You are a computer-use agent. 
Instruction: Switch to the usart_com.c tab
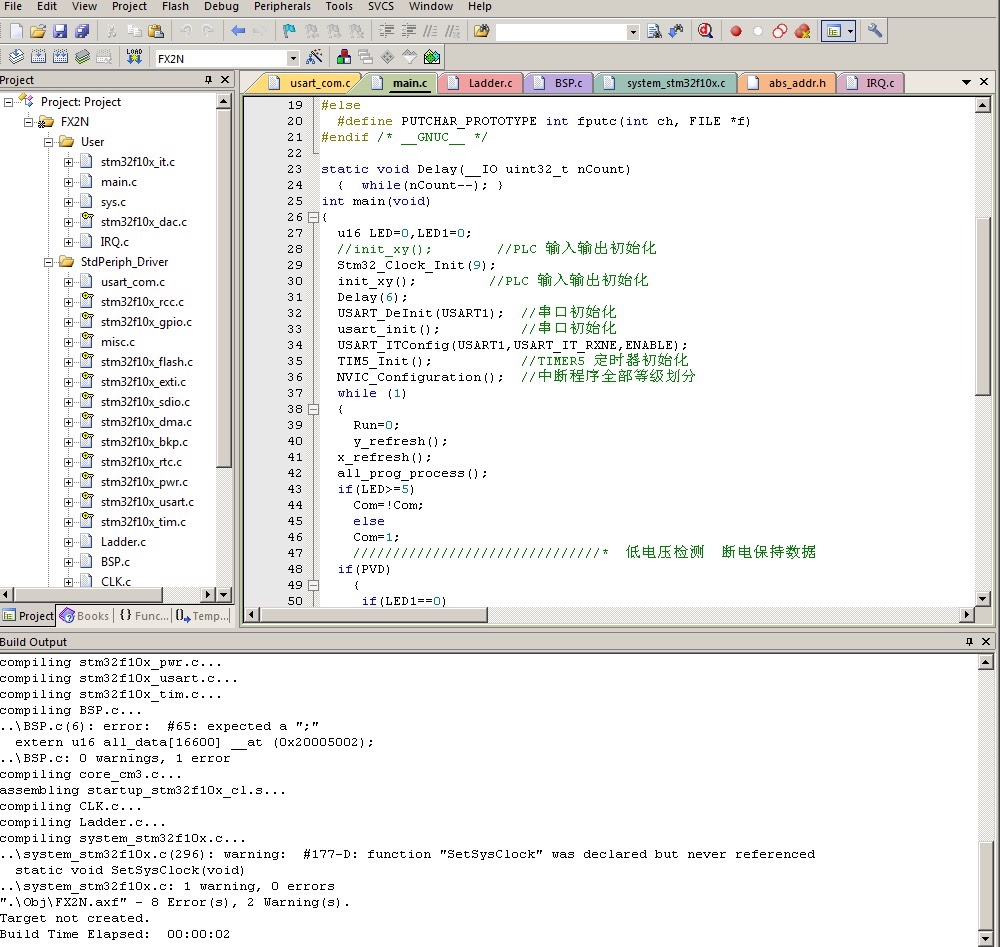point(311,83)
